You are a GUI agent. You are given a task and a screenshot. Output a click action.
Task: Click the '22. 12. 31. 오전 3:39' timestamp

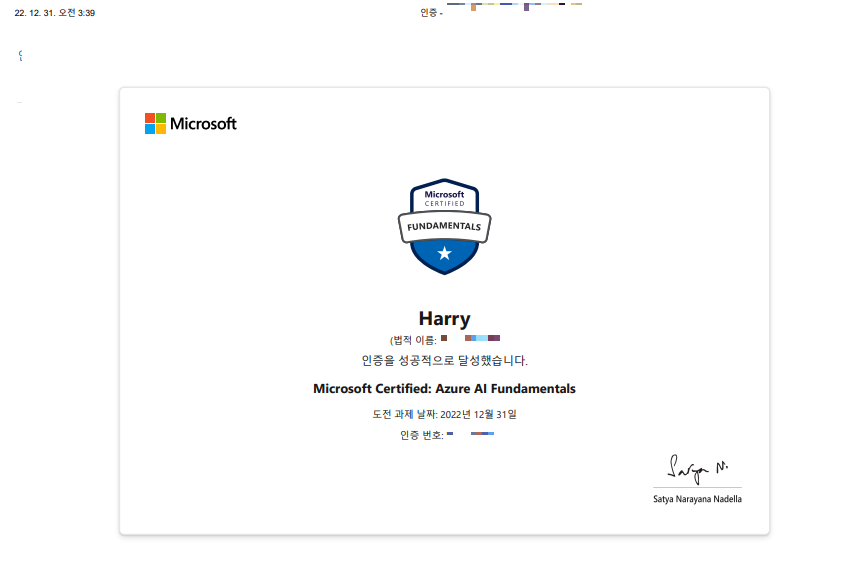54,13
